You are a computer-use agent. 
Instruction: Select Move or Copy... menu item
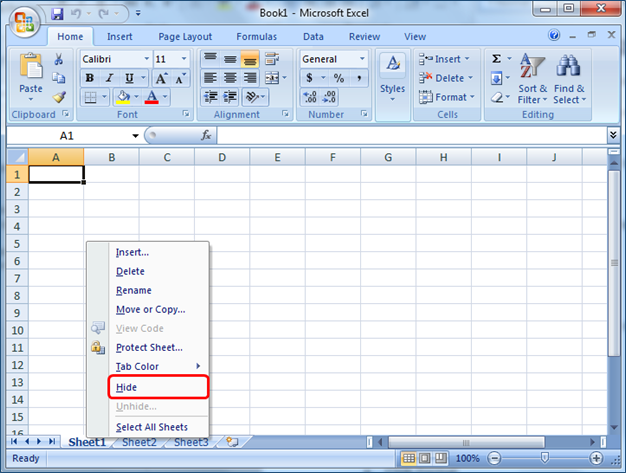coord(148,309)
